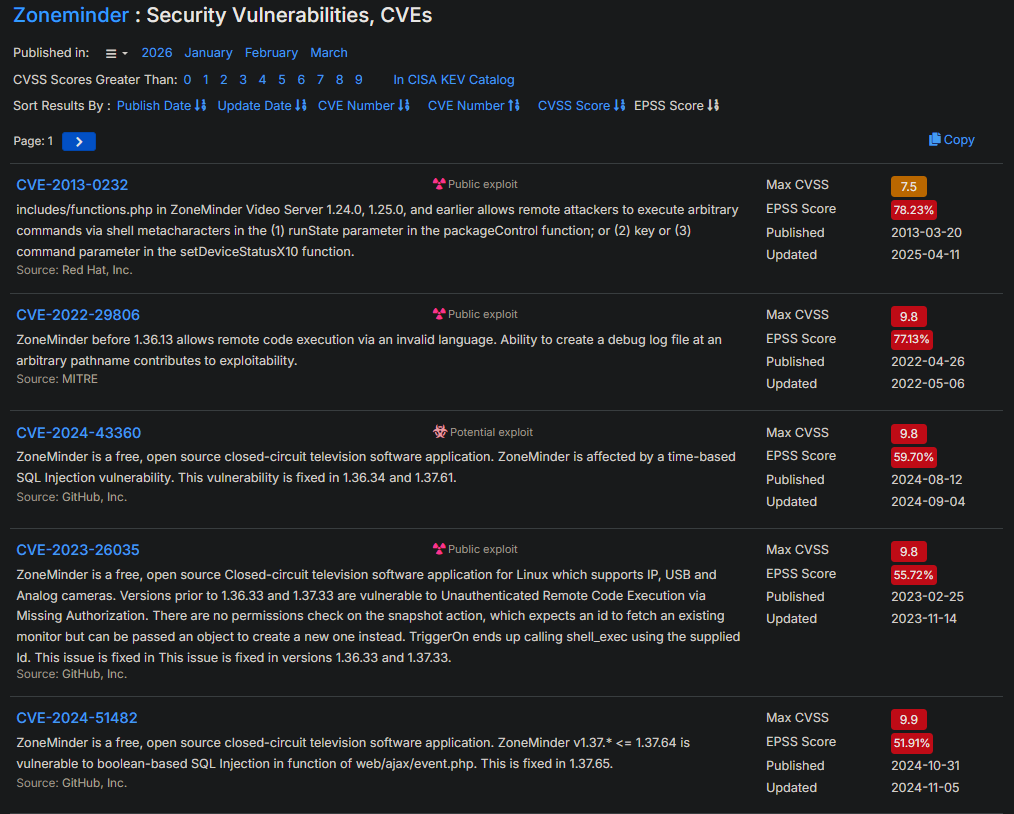Image resolution: width=1014 pixels, height=814 pixels.
Task: Click Public exploit icon for CVE-2022-29806
Action: tap(439, 314)
